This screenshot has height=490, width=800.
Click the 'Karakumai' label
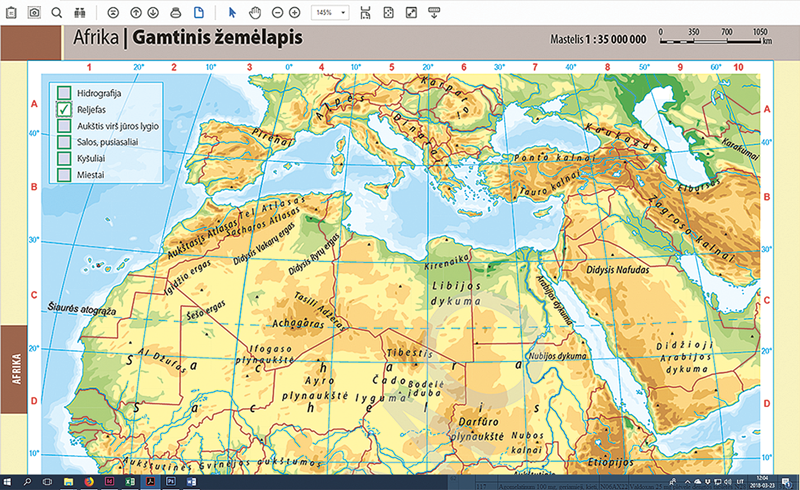[740, 149]
